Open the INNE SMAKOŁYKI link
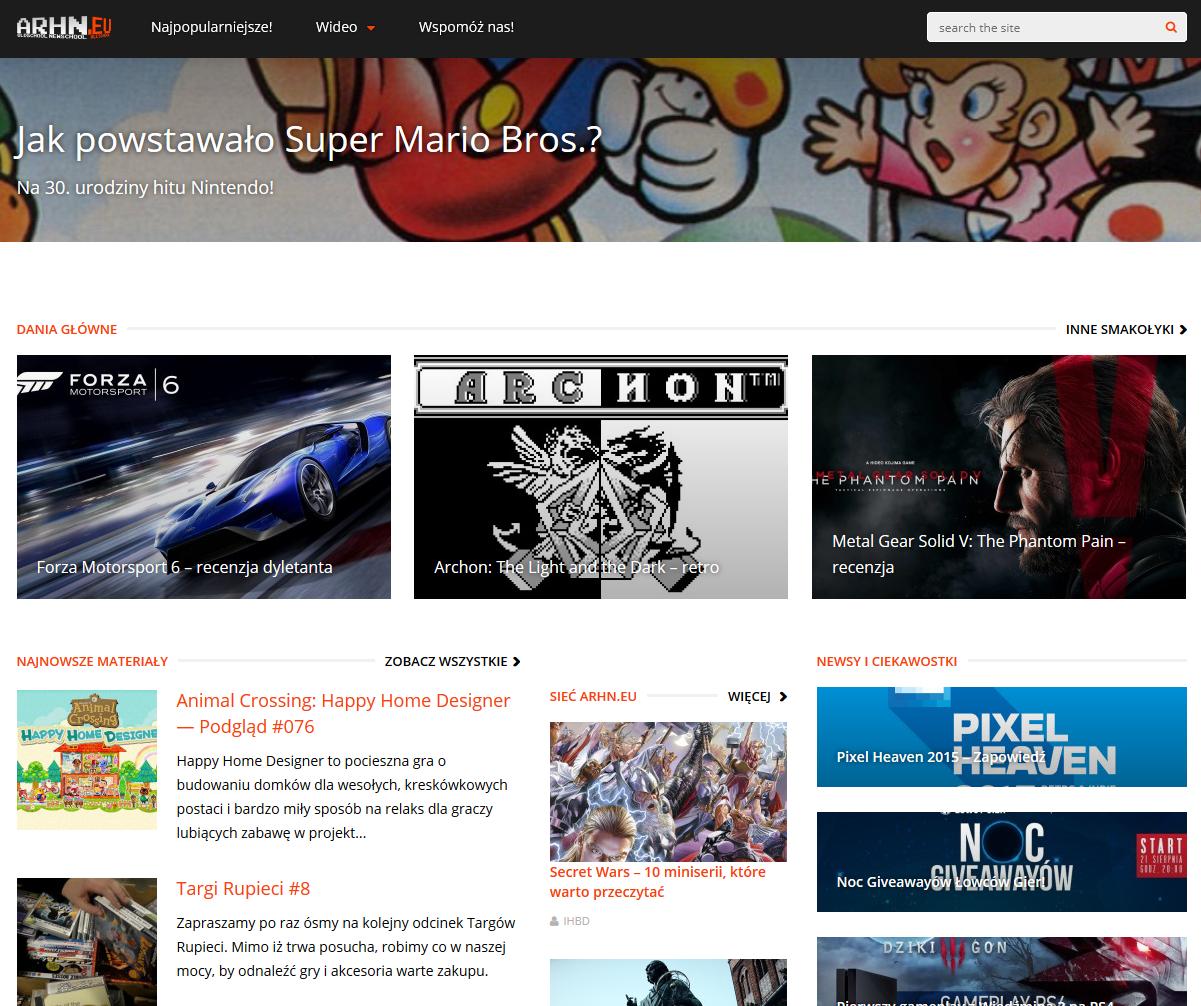Viewport: 1201px width, 1006px height. pos(1120,329)
